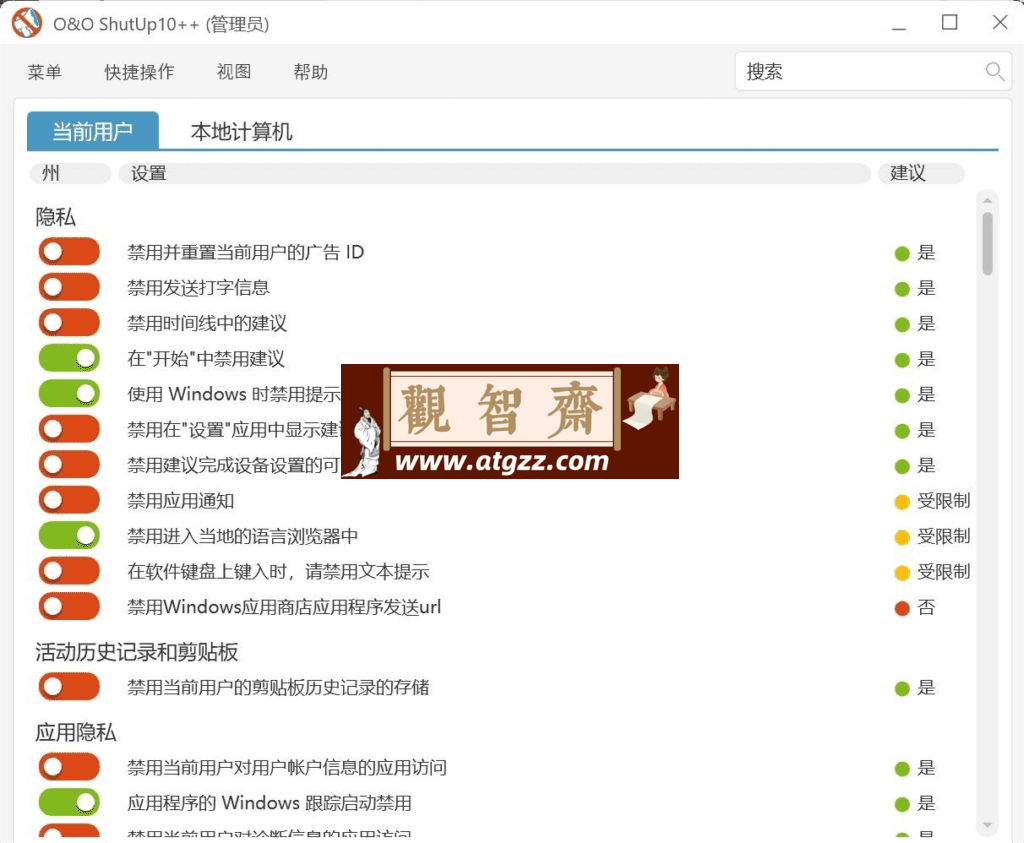The image size is (1024, 843).
Task: Click the text 禁用应用通知
Action: [180, 500]
